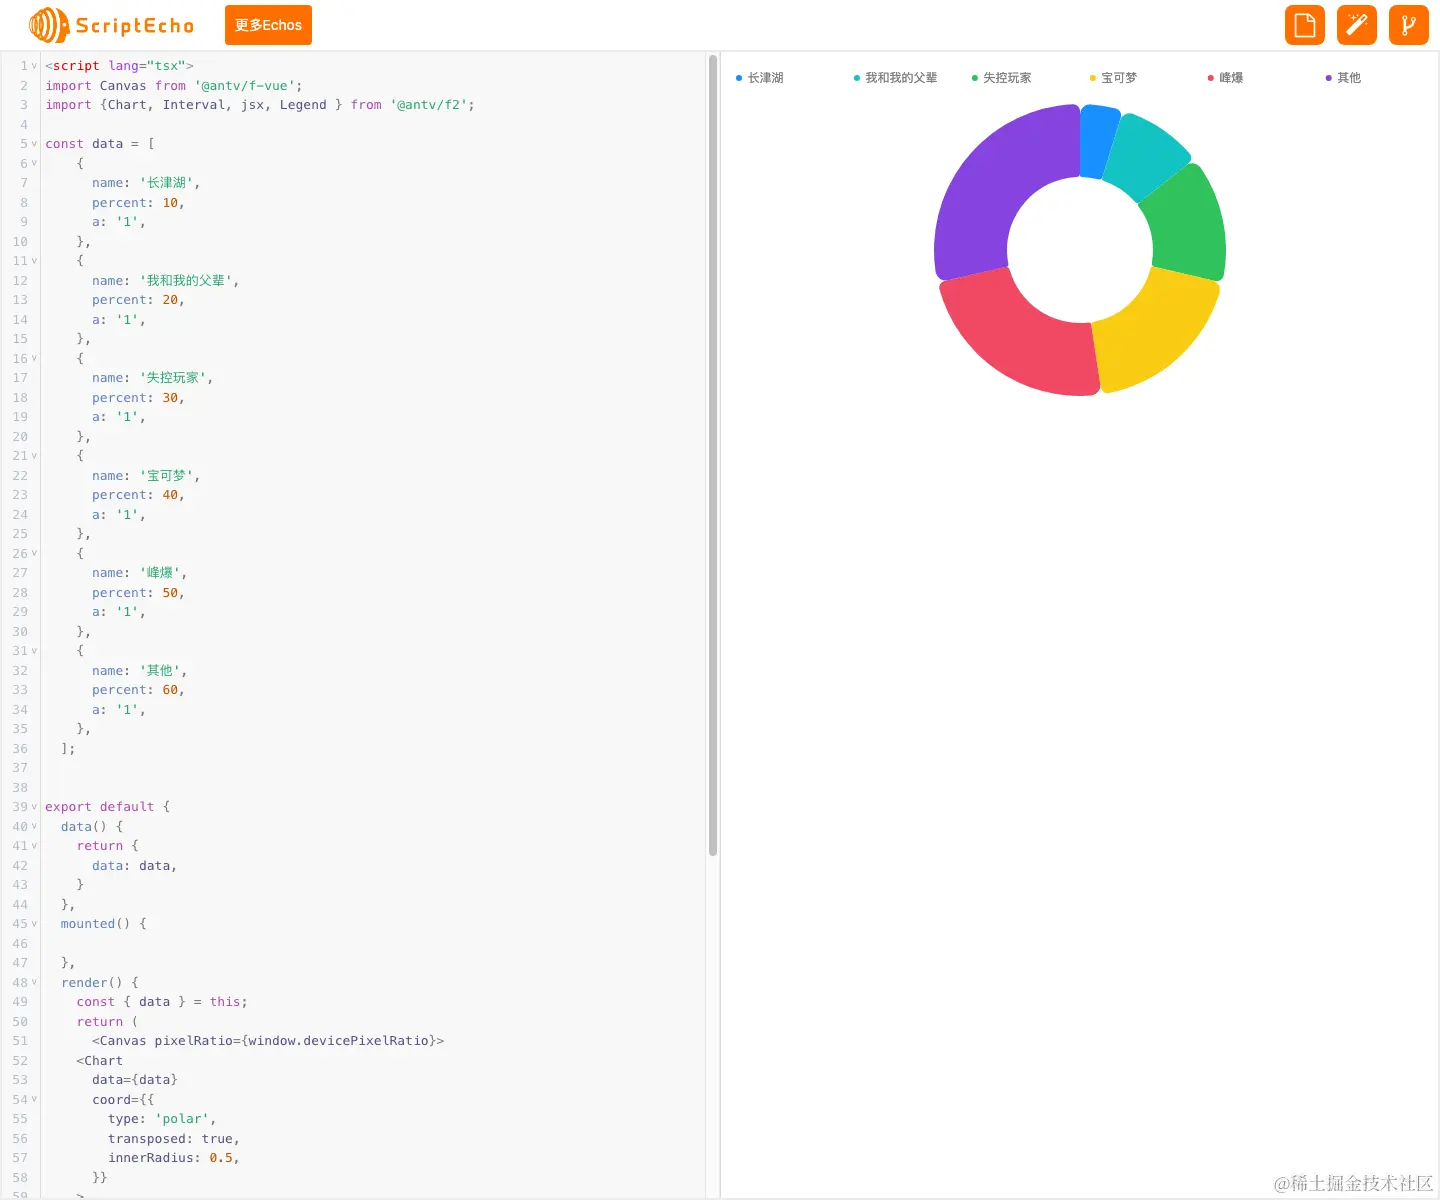Fold the object at line 26
The height and width of the screenshot is (1200, 1440).
34,553
